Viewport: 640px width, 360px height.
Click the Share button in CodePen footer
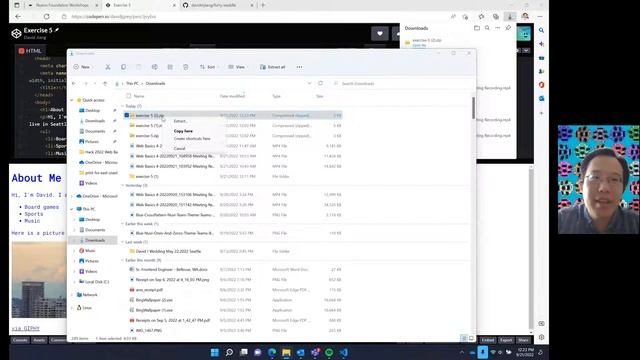[x=523, y=340]
